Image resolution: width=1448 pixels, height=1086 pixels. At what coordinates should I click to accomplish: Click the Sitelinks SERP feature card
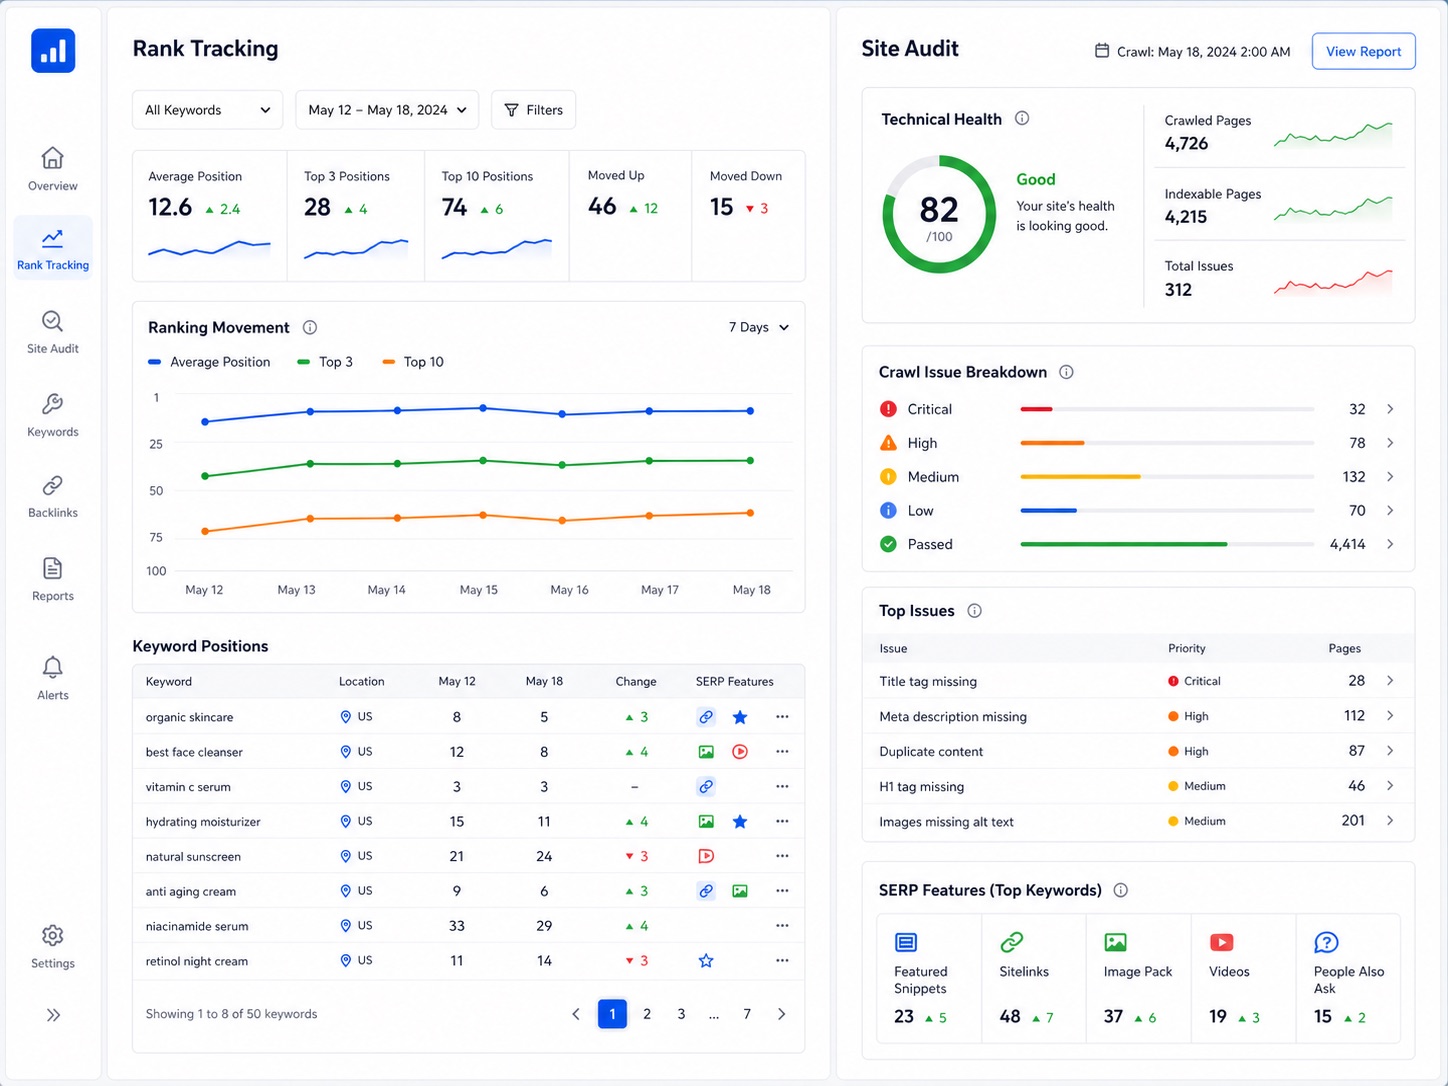1034,978
